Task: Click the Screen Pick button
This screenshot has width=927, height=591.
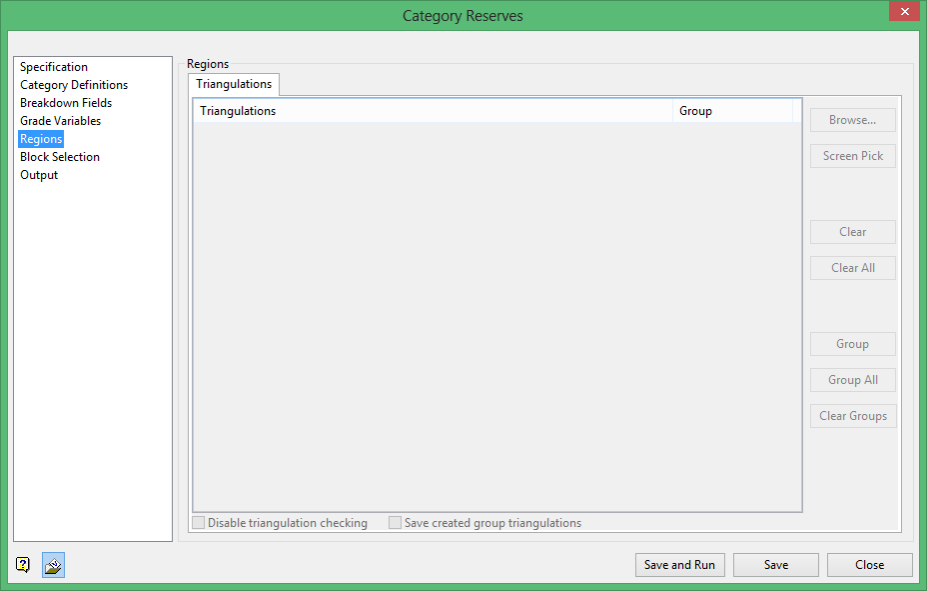Action: tap(853, 156)
